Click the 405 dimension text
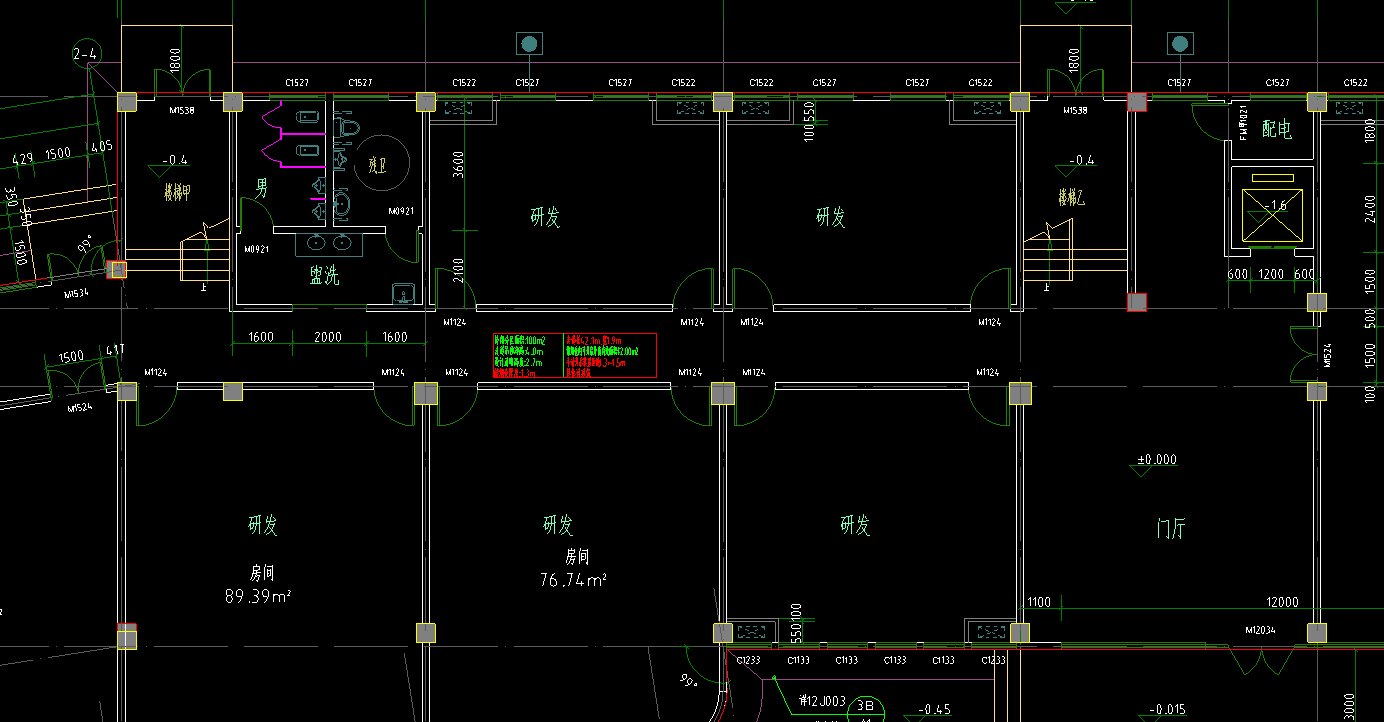The height and width of the screenshot is (722, 1384). point(101,147)
